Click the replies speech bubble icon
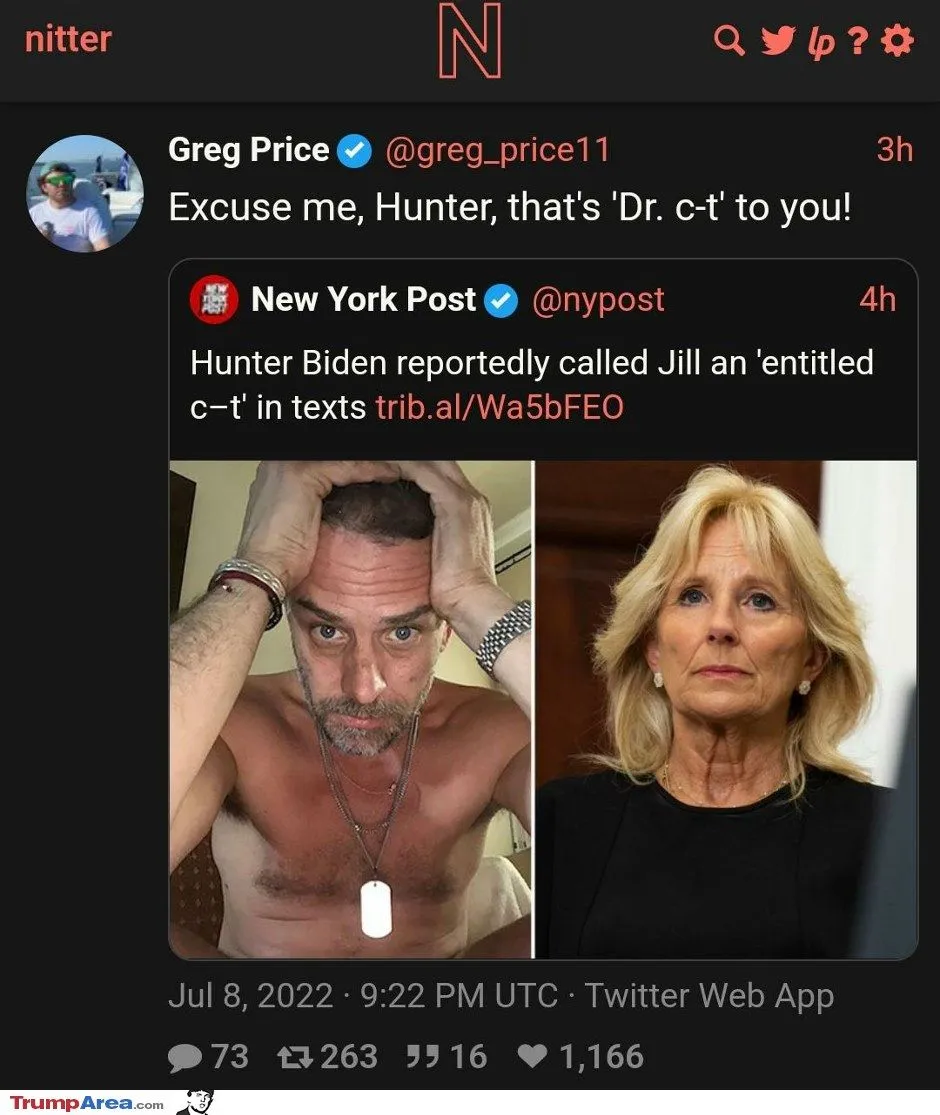 coord(185,1056)
